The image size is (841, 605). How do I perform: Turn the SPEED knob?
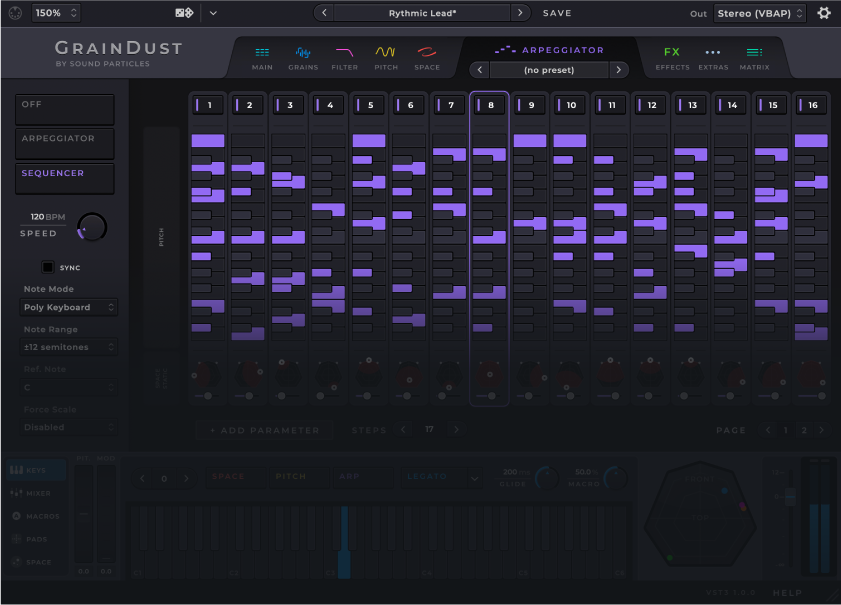click(x=91, y=226)
